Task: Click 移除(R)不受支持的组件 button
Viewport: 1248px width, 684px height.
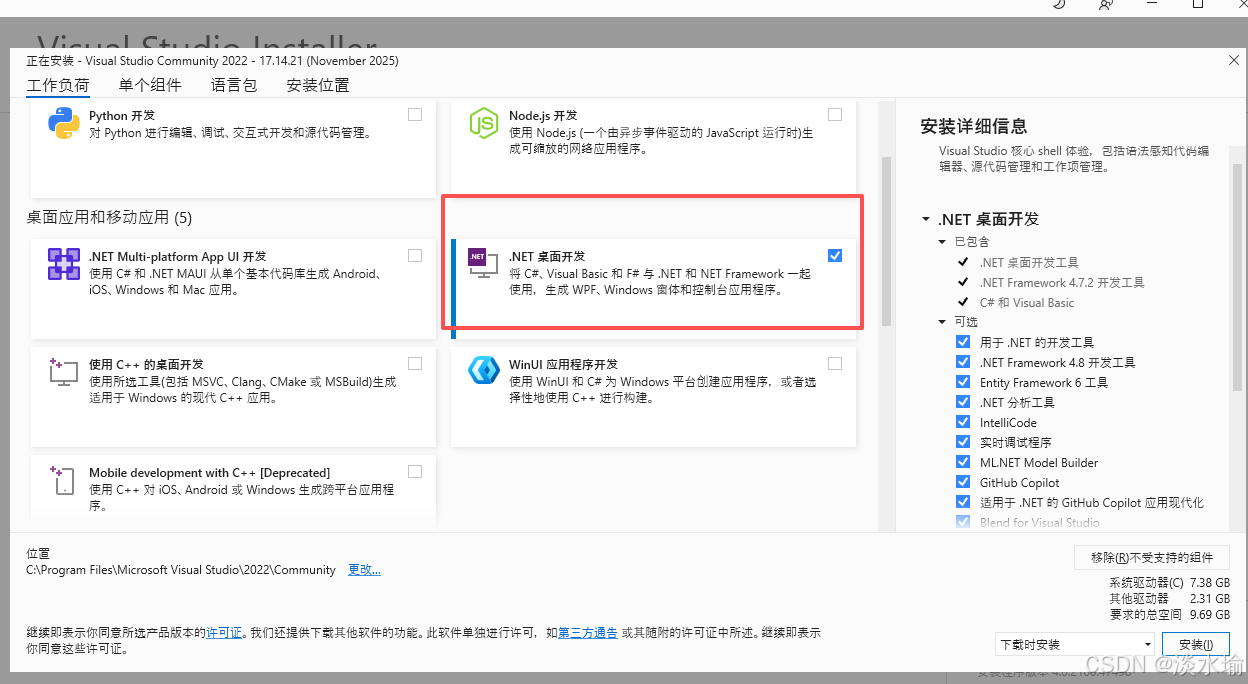Action: pyautogui.click(x=1152, y=558)
